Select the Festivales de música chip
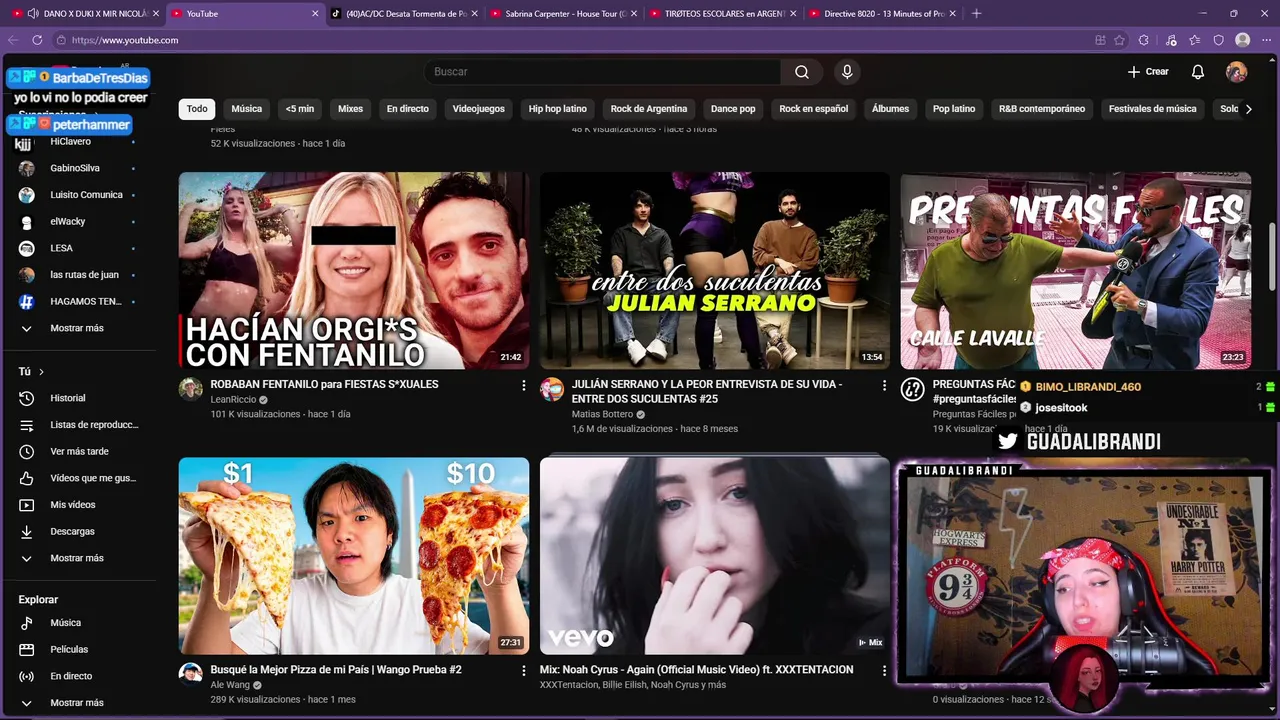The width and height of the screenshot is (1280, 720). tap(1153, 109)
